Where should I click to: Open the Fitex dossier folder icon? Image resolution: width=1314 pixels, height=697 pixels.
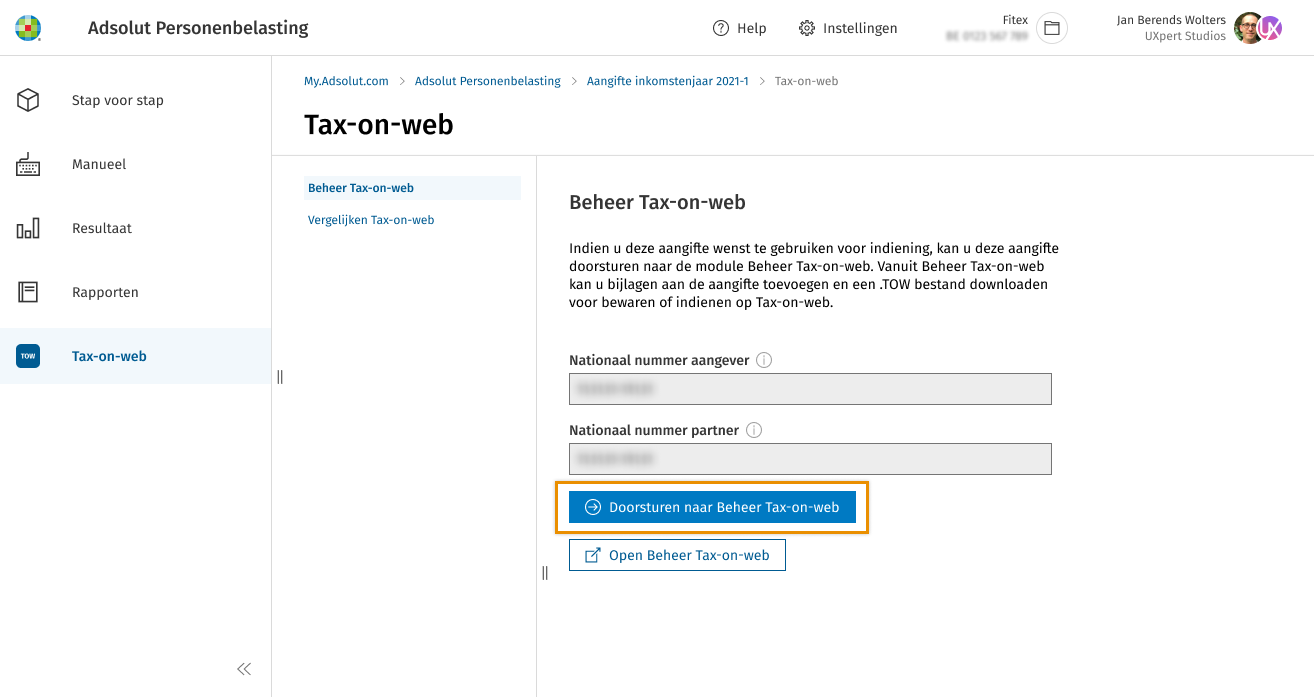click(1051, 28)
